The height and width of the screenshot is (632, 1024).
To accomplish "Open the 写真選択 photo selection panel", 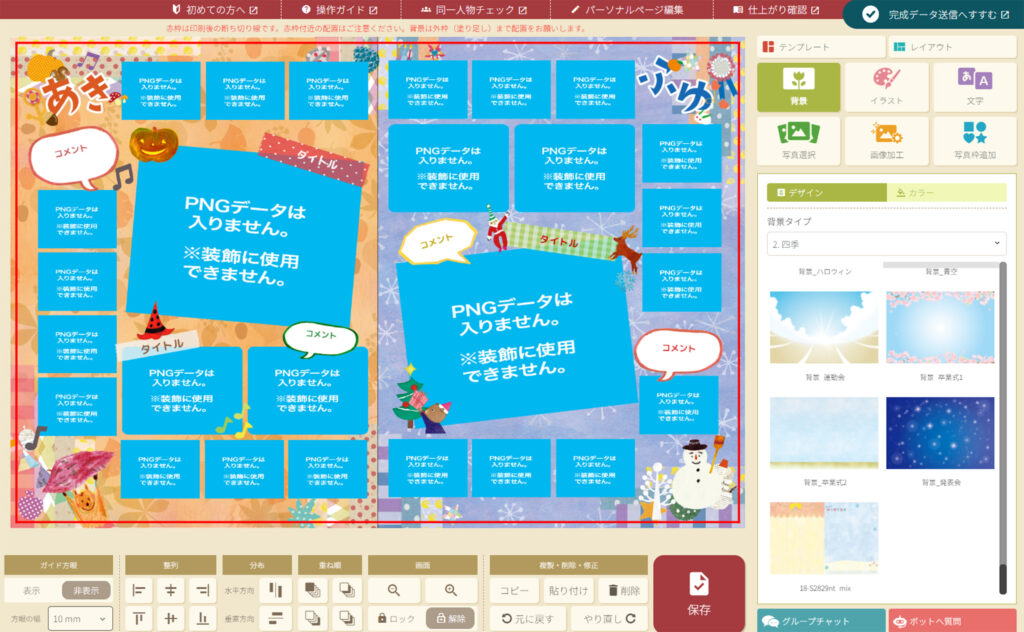I will (x=798, y=141).
